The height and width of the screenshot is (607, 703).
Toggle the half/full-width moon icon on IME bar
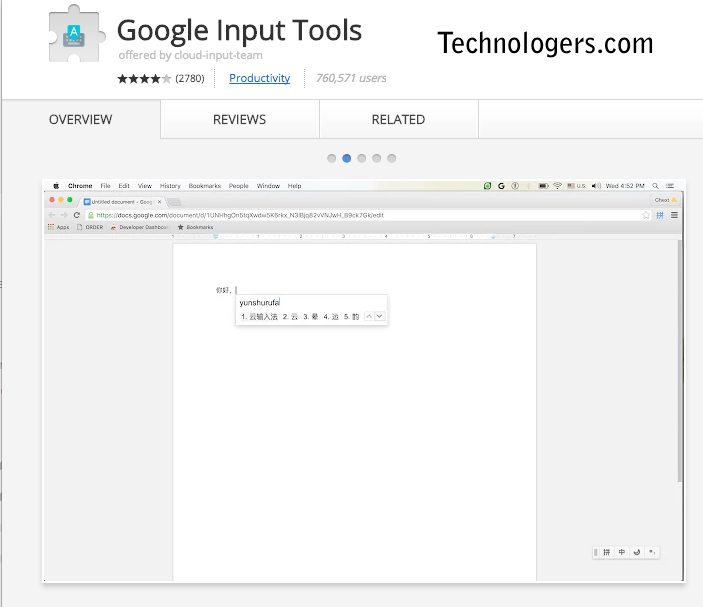tap(637, 552)
